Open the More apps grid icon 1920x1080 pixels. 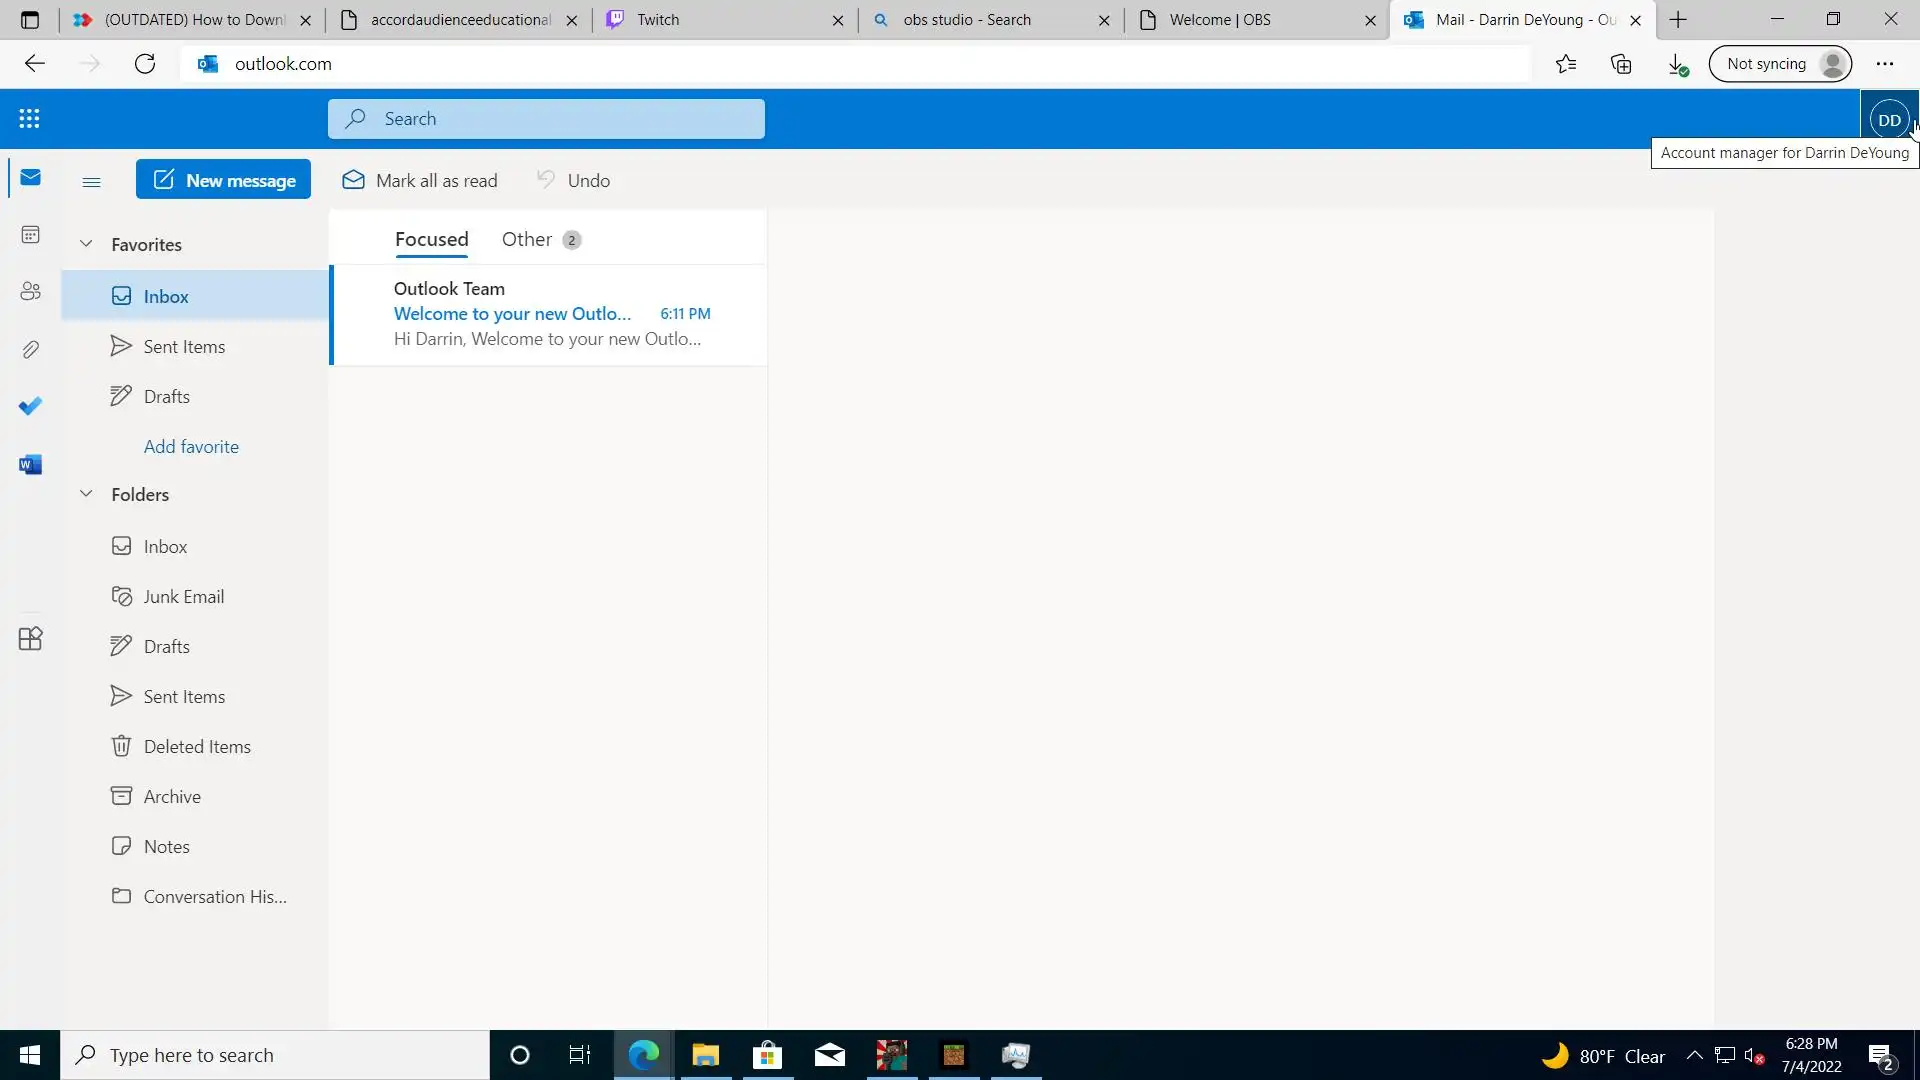[x=30, y=639]
